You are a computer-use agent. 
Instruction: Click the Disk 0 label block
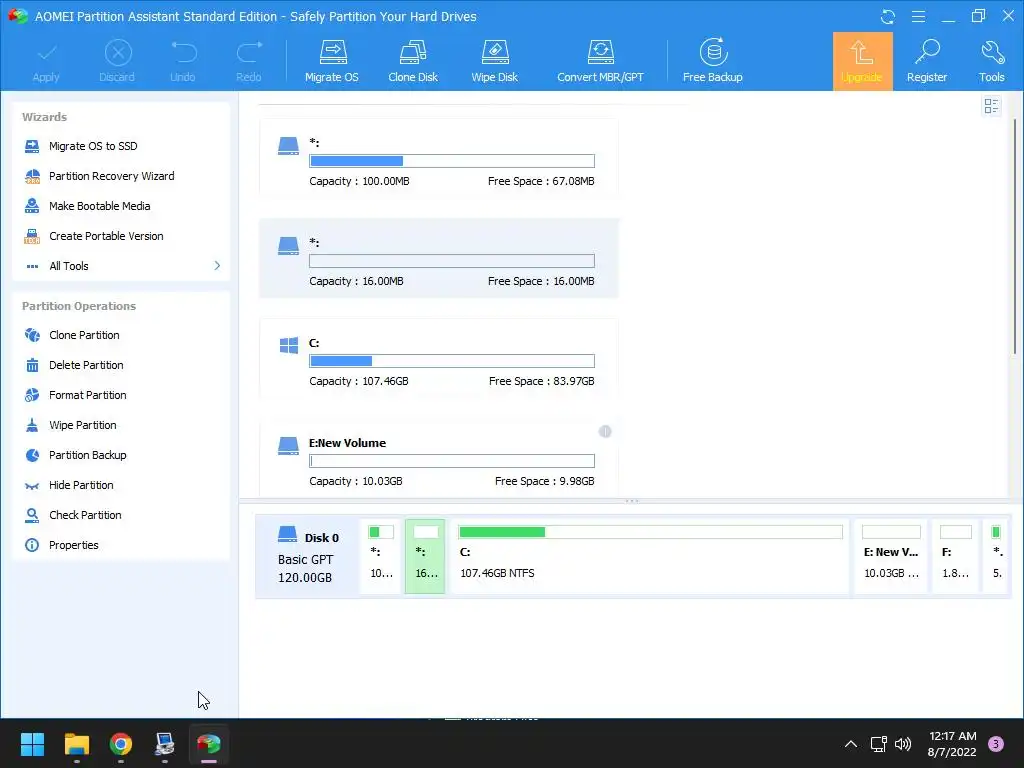(308, 556)
